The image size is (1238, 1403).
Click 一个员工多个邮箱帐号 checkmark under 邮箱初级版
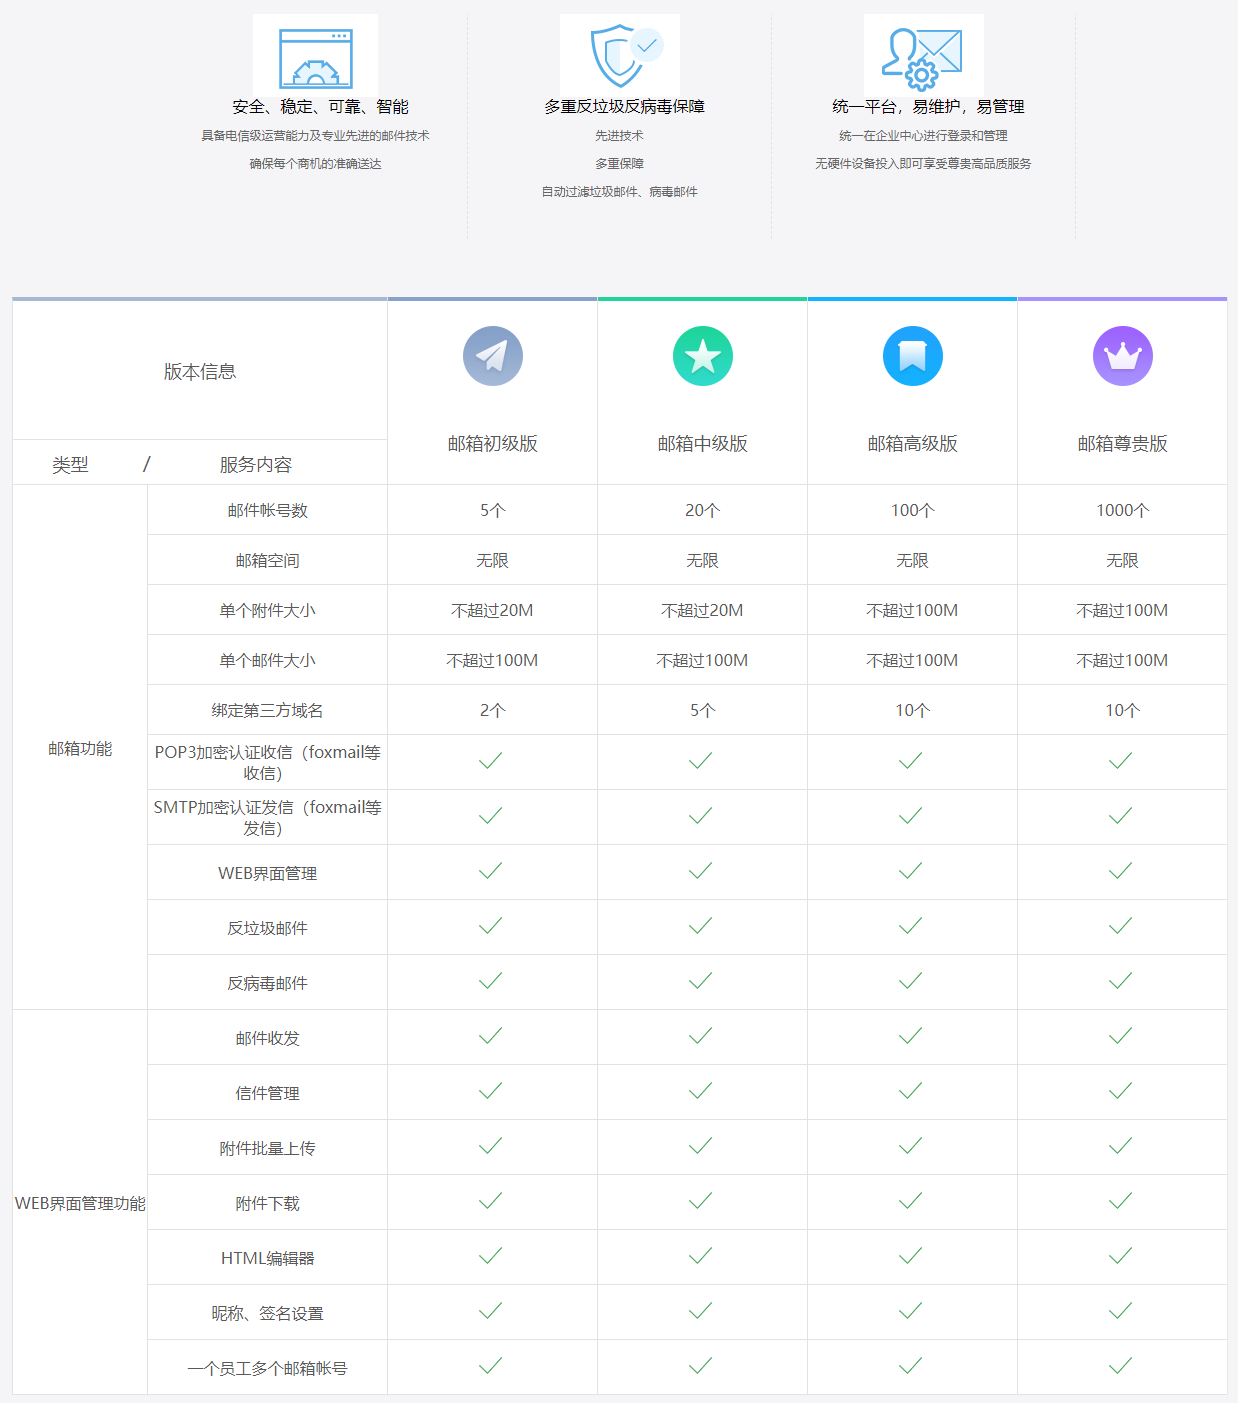491,1366
